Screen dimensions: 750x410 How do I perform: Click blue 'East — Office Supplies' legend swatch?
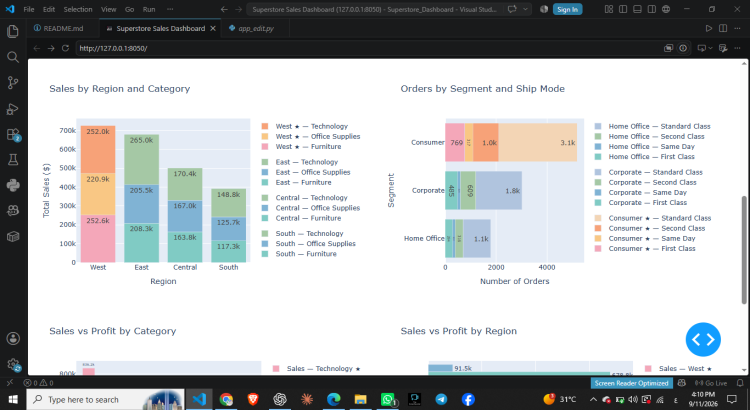click(x=265, y=172)
